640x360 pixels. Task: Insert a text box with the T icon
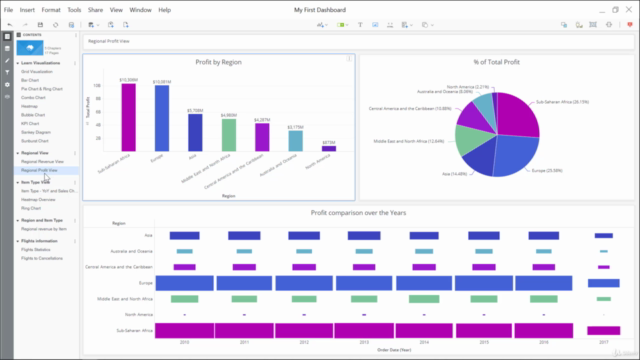(x=360, y=25)
